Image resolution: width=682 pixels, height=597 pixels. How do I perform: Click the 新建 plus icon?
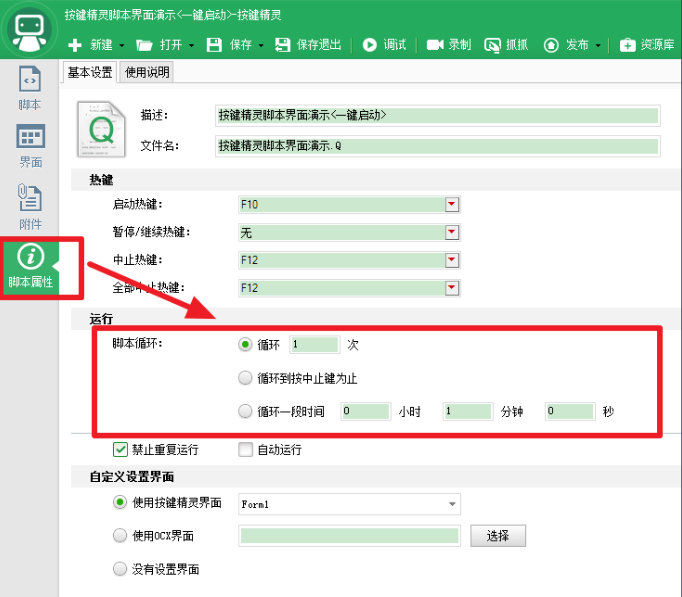click(x=75, y=45)
